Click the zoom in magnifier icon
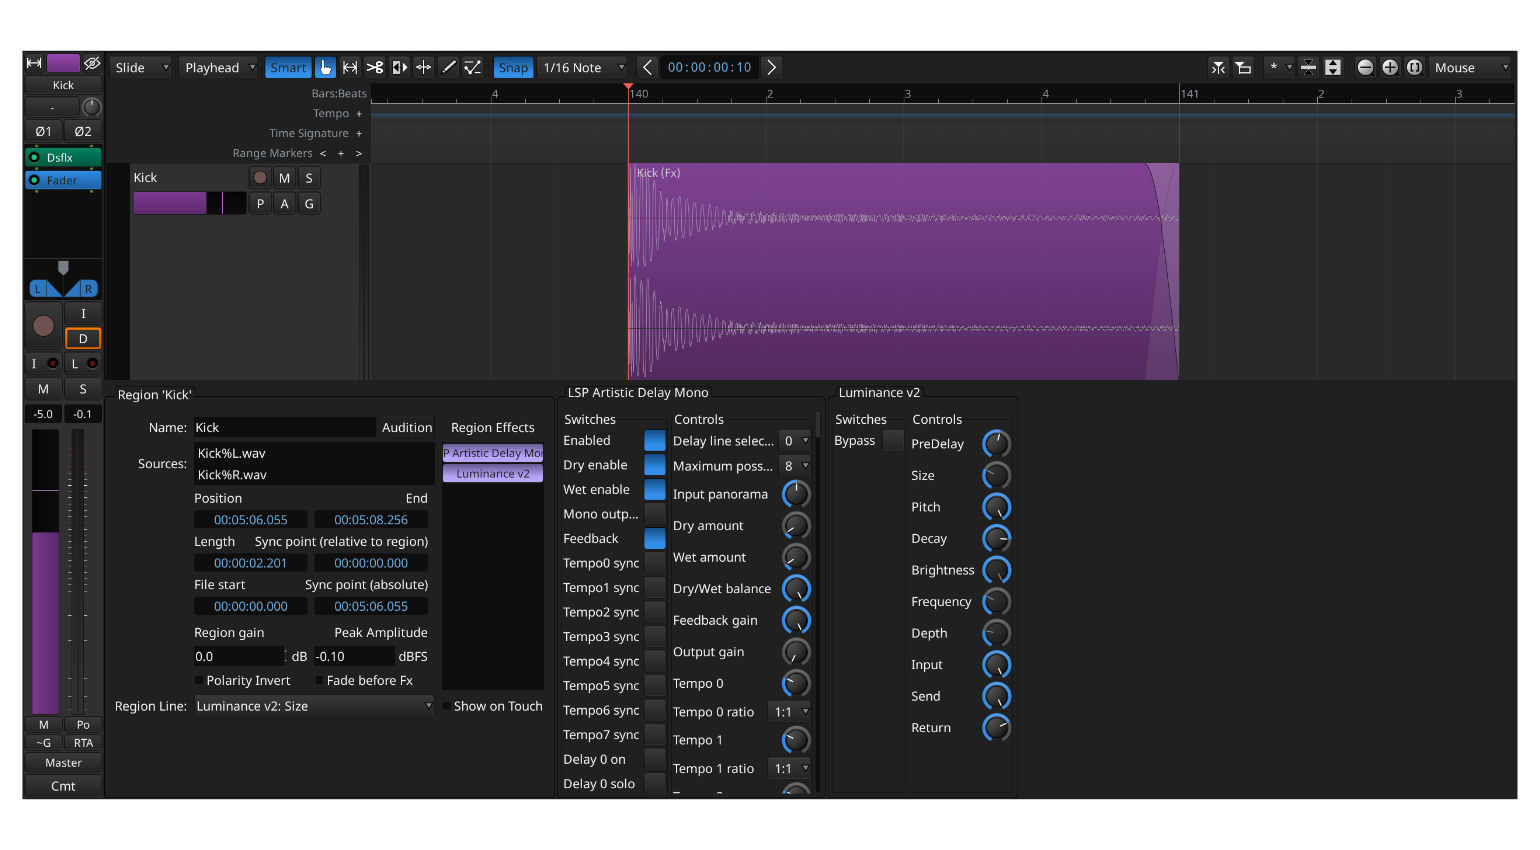Screen dimensions: 1540x850 1390,67
